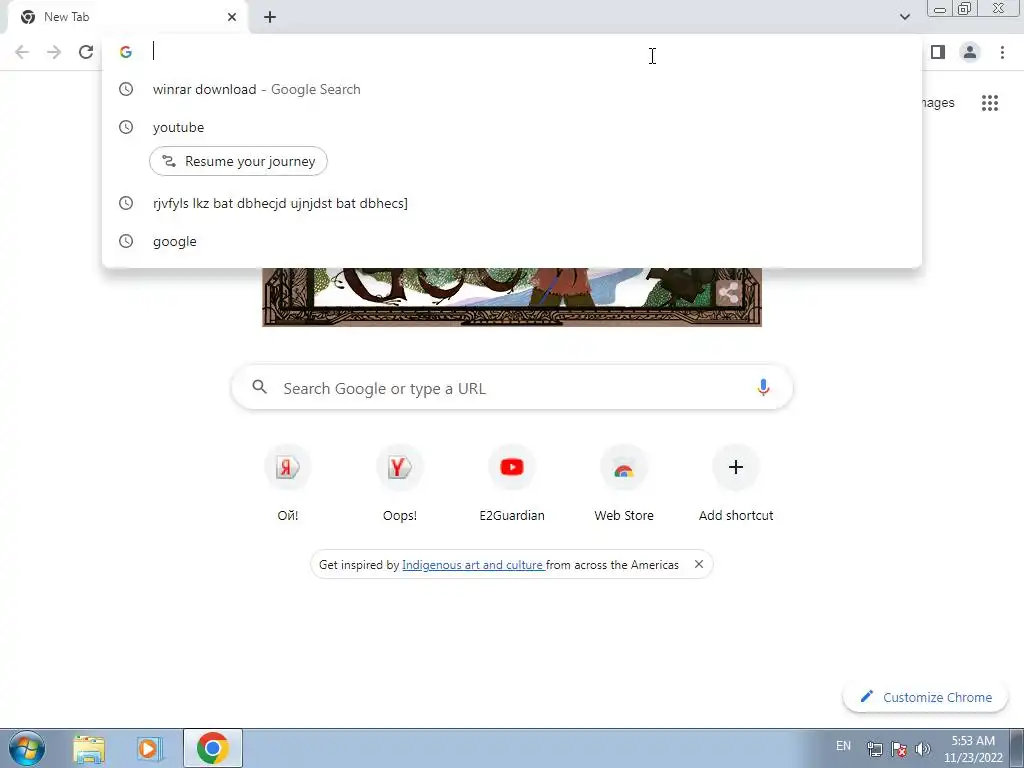The height and width of the screenshot is (768, 1024).
Task: Click the volume speaker tray icon
Action: click(x=923, y=749)
